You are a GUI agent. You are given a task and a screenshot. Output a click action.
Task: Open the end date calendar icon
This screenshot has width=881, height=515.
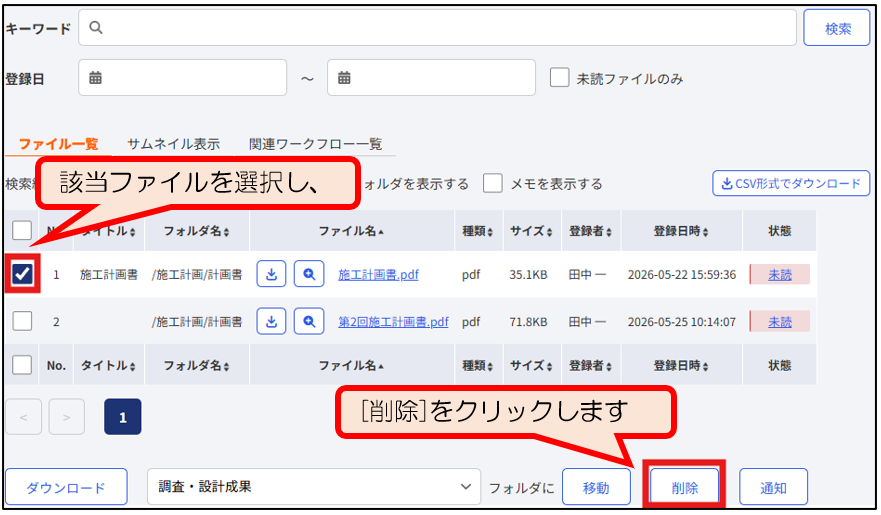click(344, 78)
